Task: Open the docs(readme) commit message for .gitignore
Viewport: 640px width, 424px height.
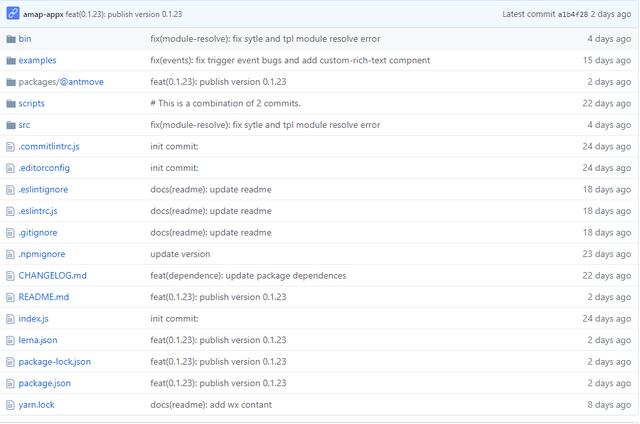Action: click(x=211, y=233)
